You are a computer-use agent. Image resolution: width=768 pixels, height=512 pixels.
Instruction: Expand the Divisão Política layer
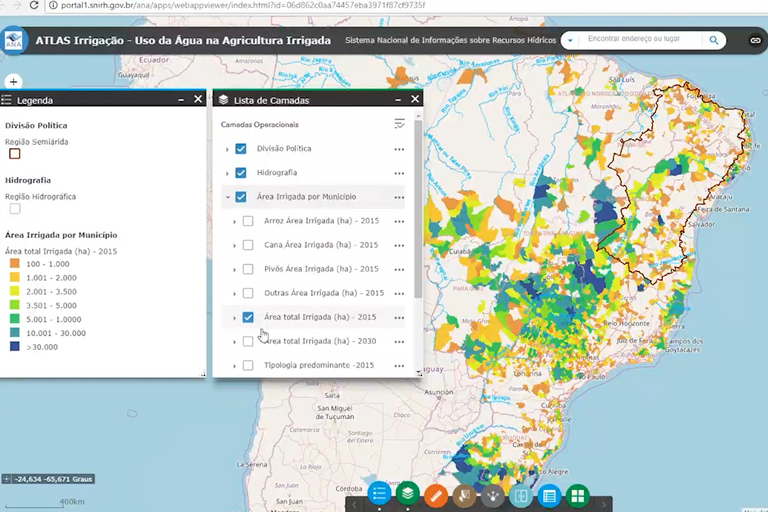[228, 149]
